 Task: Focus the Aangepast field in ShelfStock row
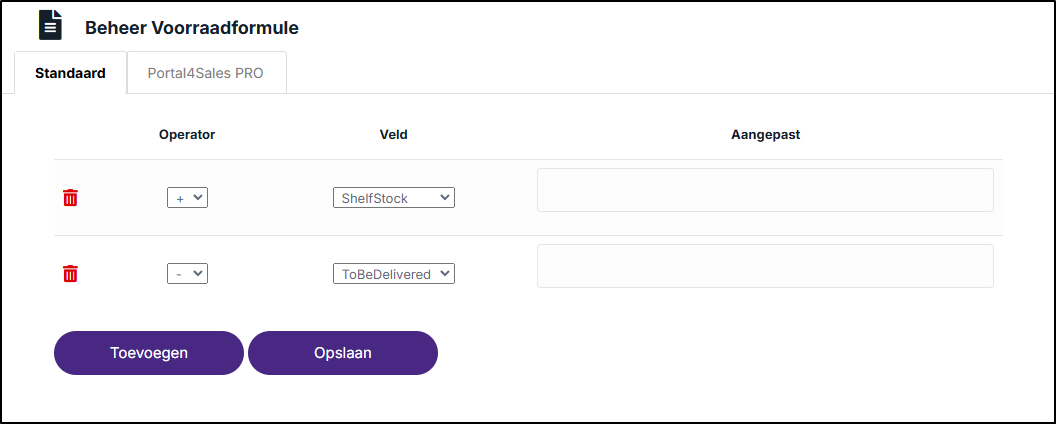765,190
